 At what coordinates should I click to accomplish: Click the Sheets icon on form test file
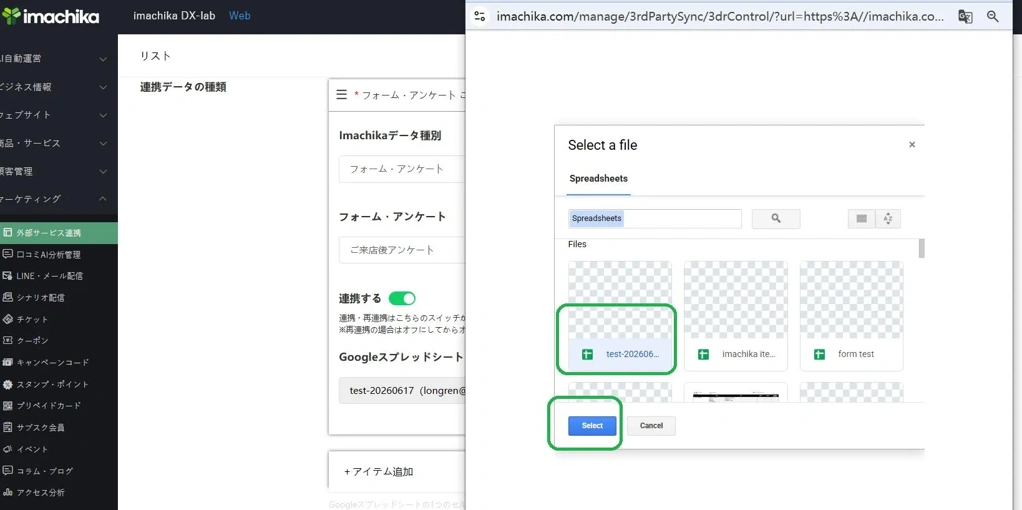point(819,354)
